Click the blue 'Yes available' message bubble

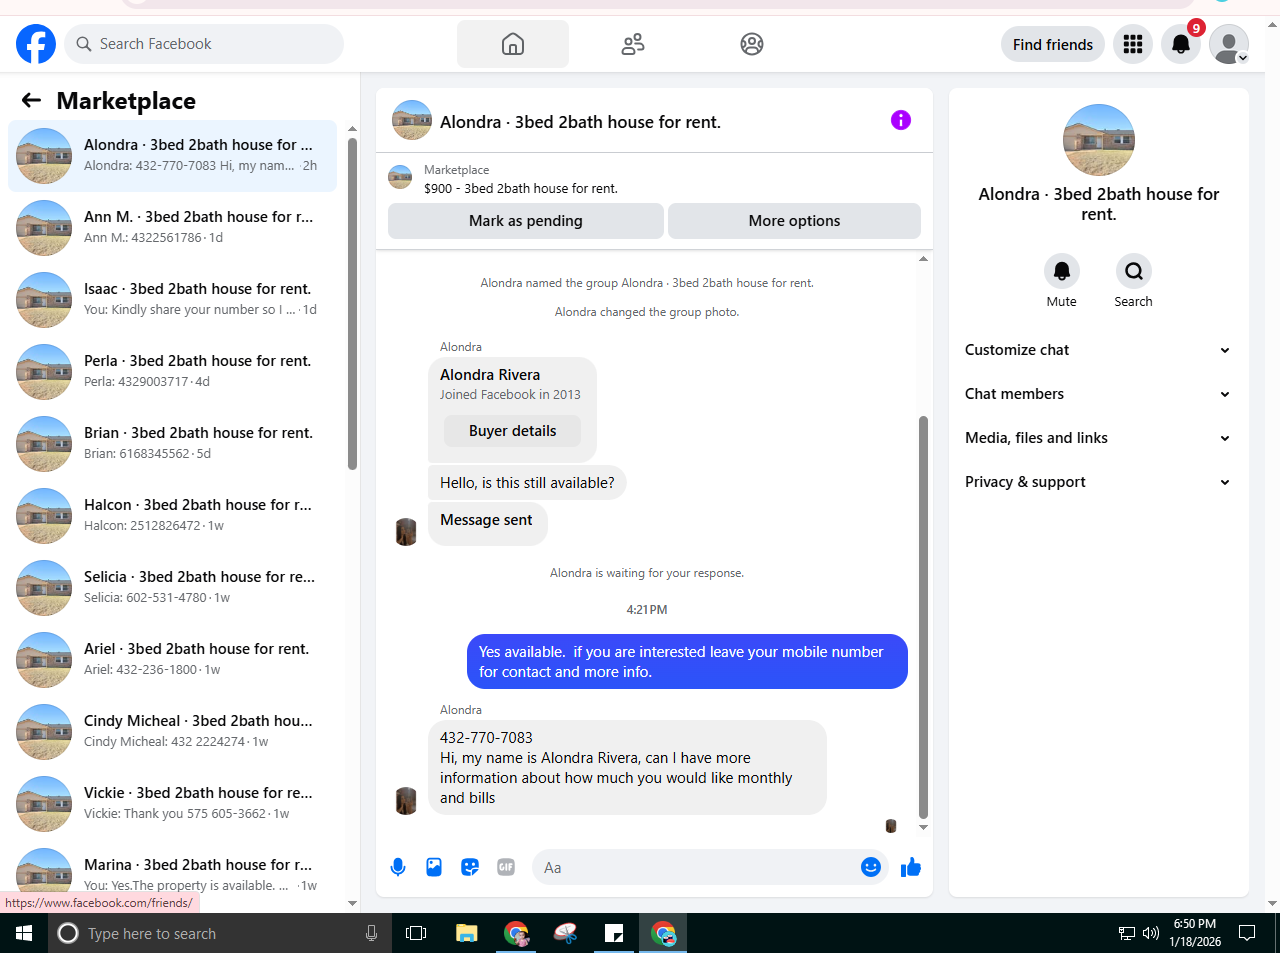click(x=687, y=662)
